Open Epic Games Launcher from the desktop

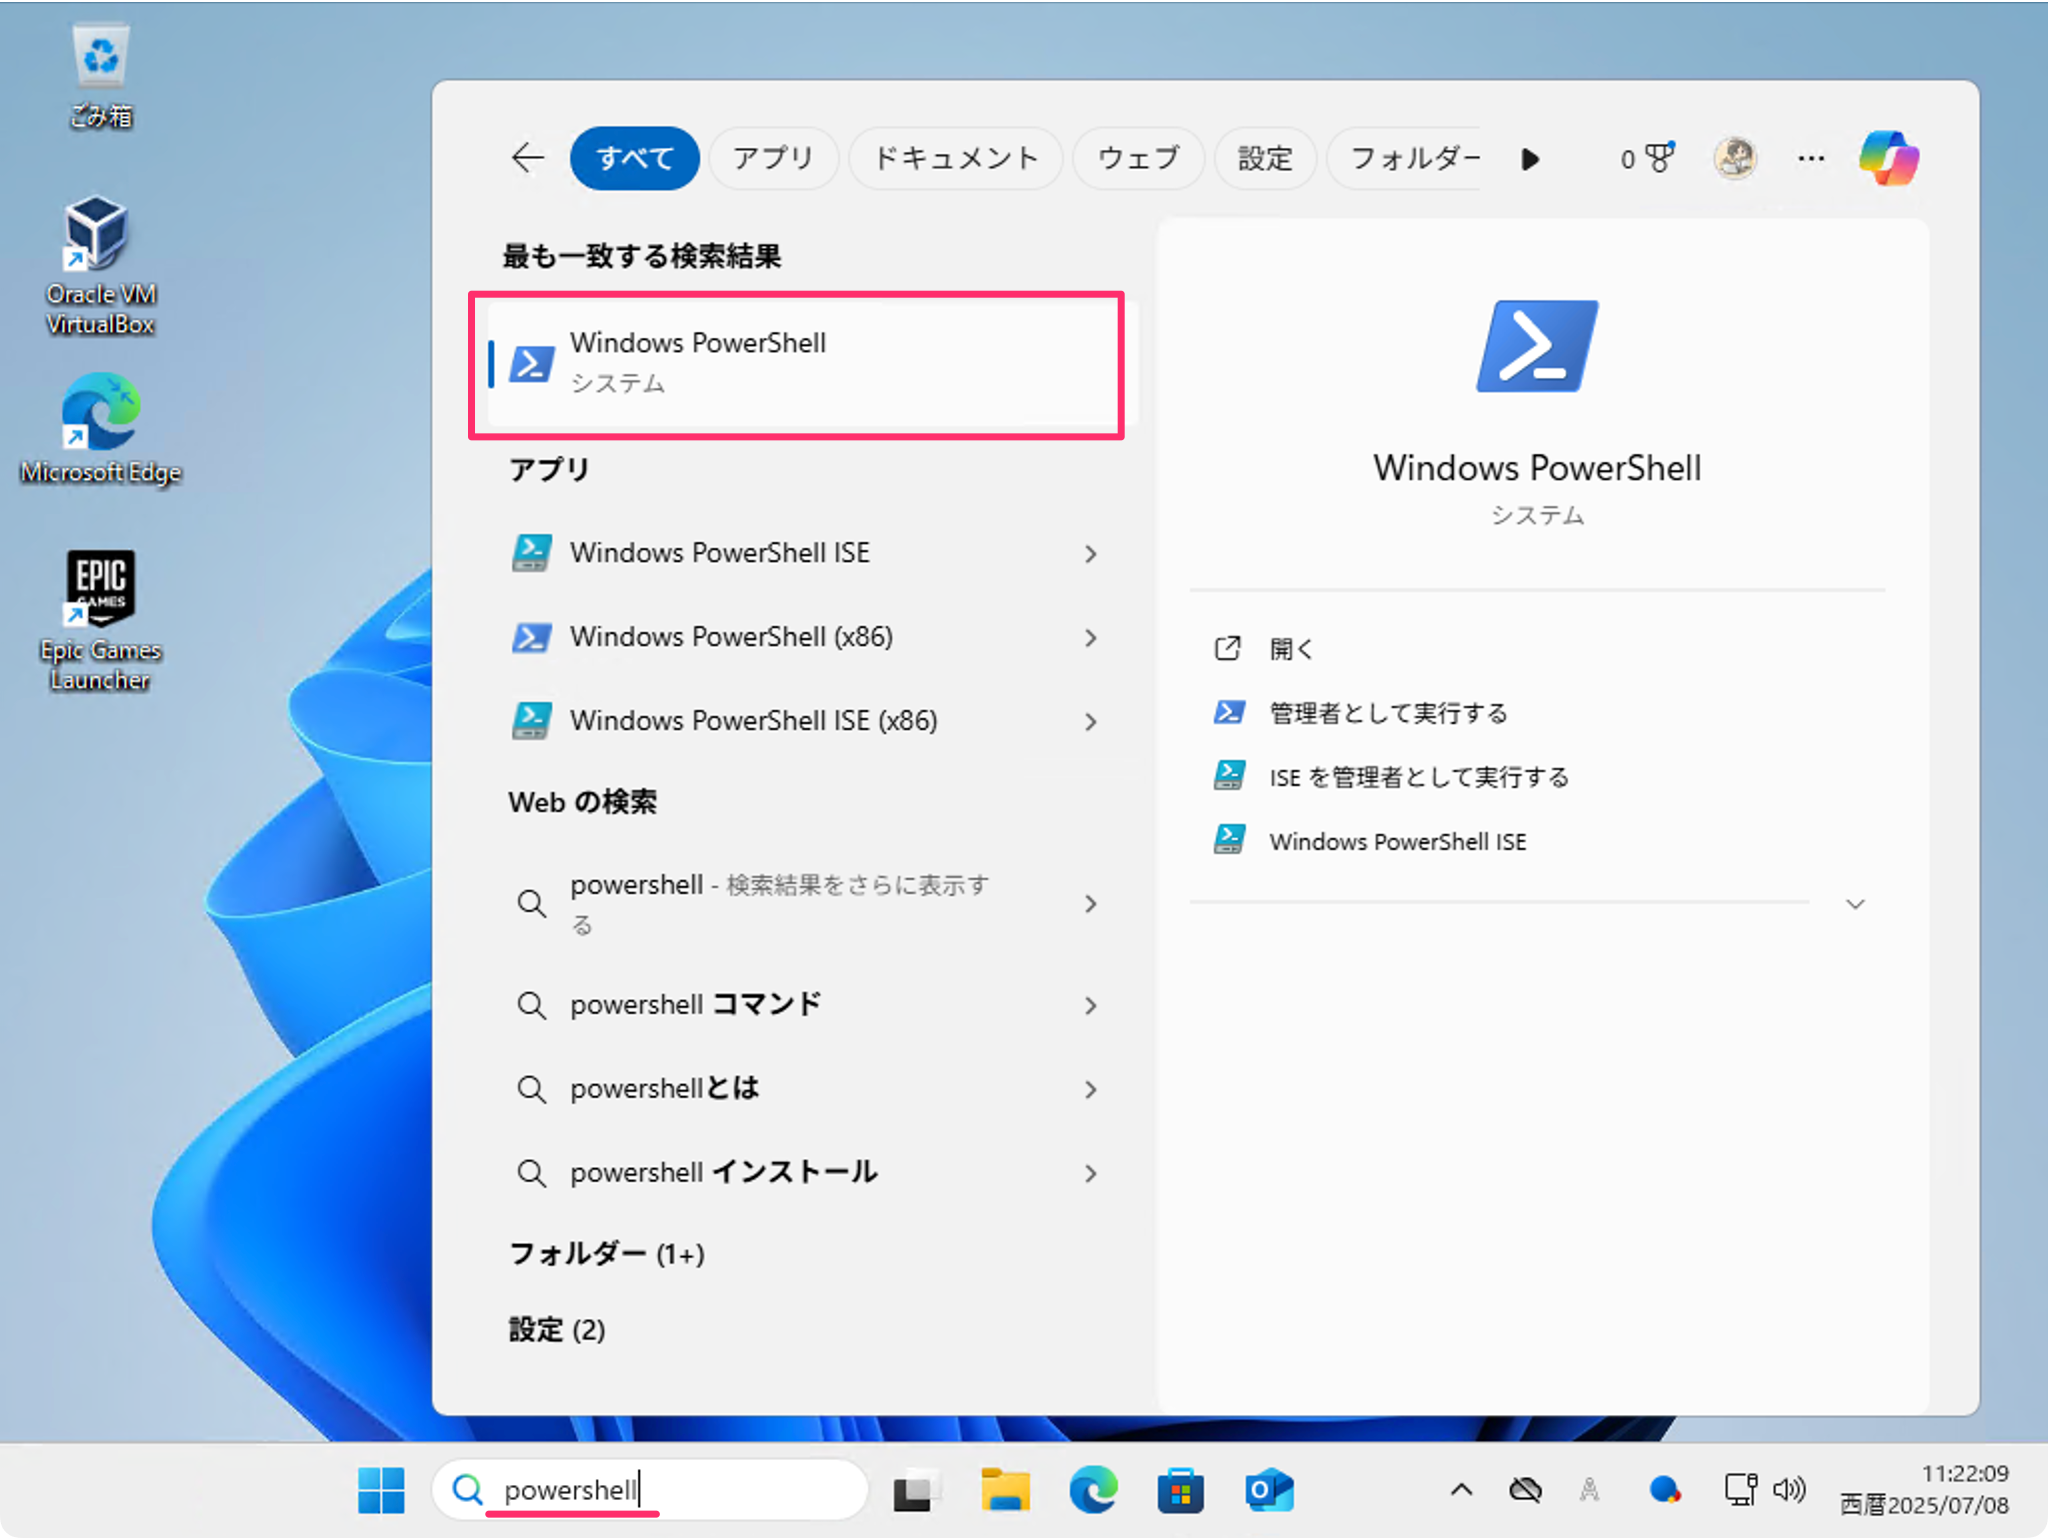pos(100,590)
